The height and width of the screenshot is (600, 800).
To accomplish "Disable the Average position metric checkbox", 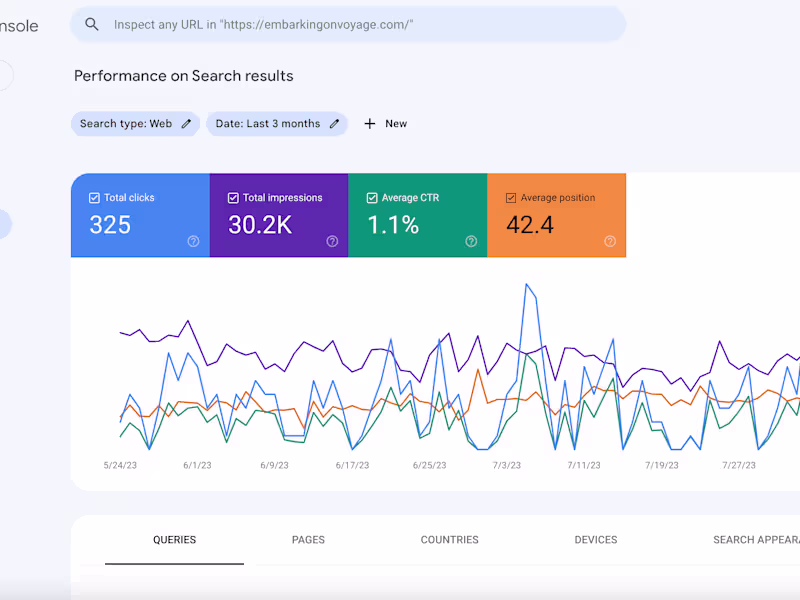I will point(510,197).
